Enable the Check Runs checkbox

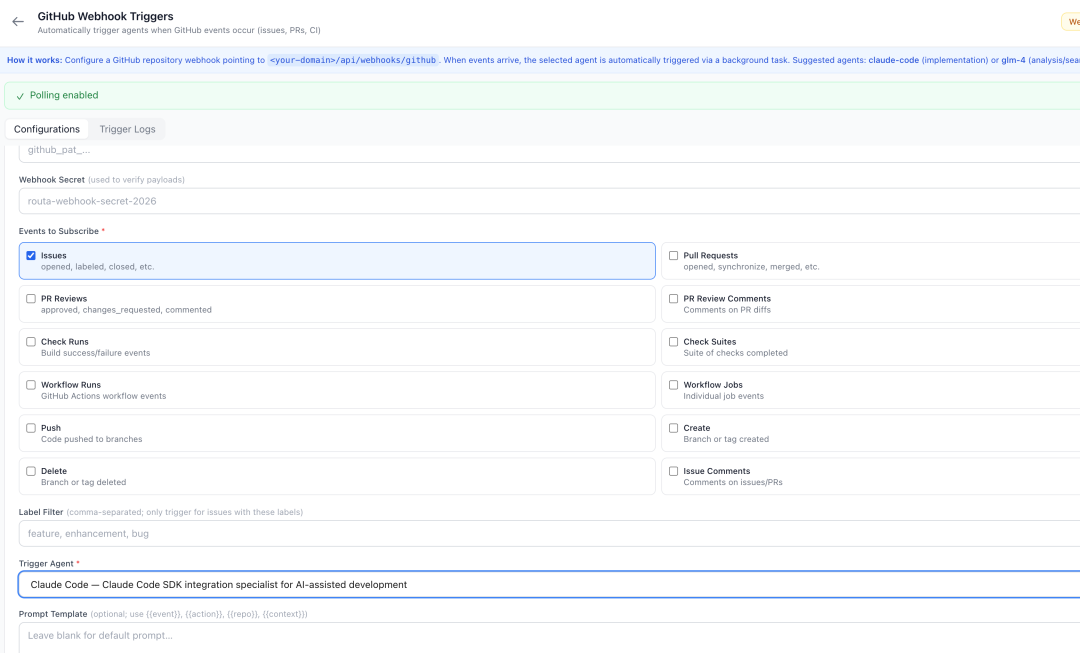[31, 342]
